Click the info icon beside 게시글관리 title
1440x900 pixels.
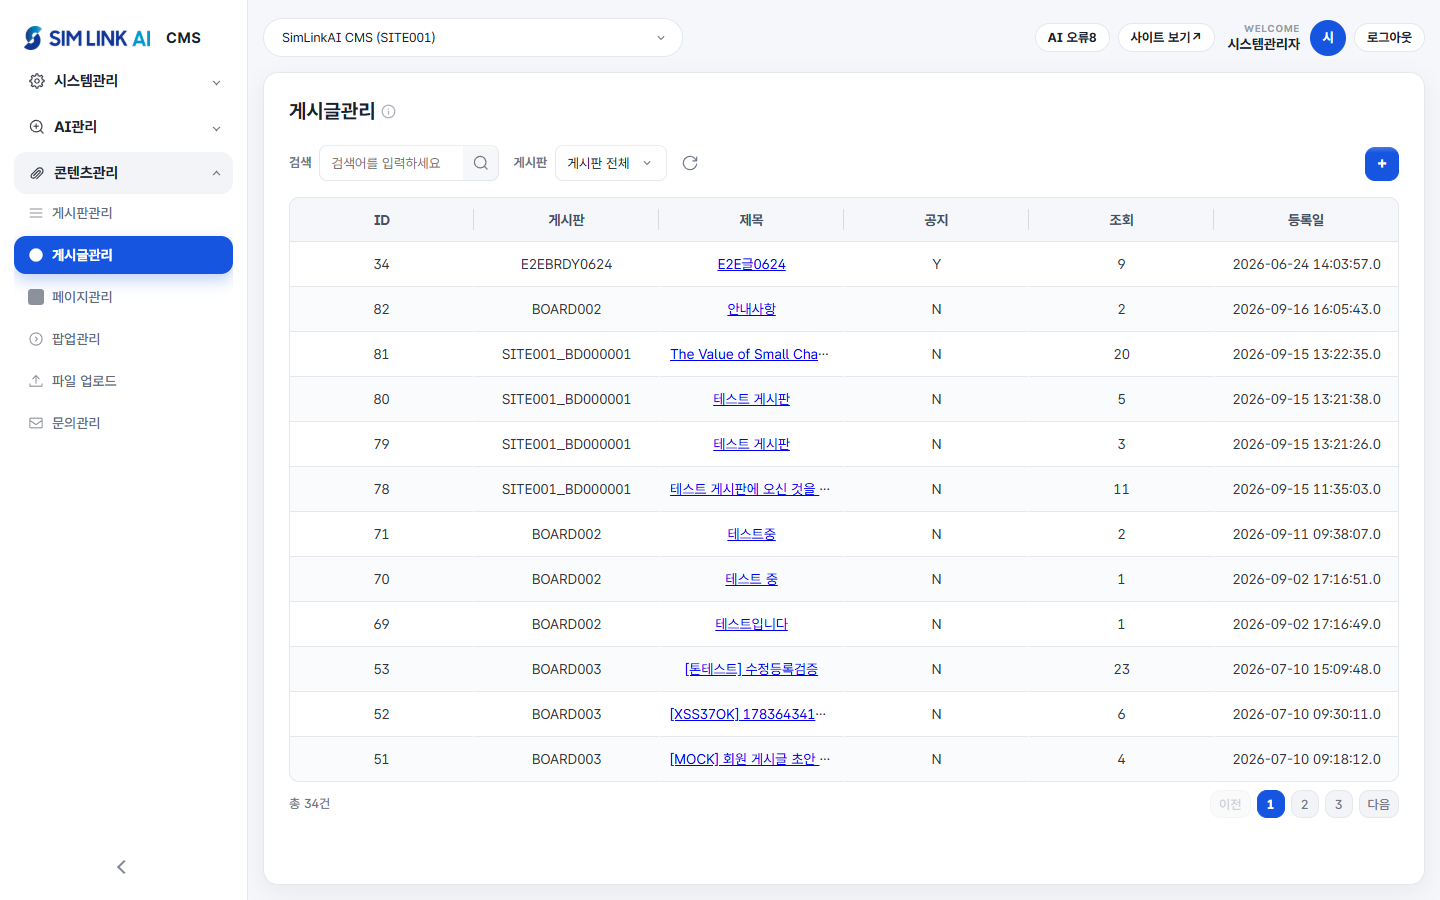pos(389,112)
